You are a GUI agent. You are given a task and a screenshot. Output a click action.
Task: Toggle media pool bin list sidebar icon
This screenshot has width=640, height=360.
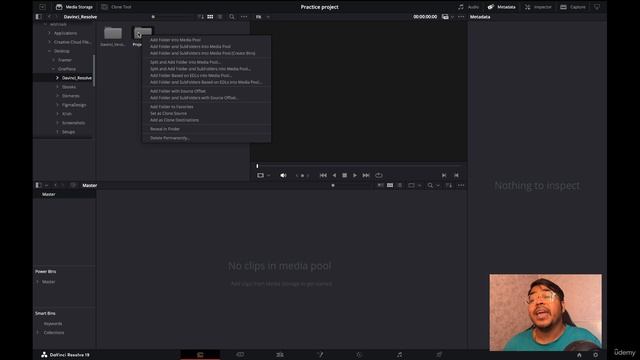tap(38, 185)
